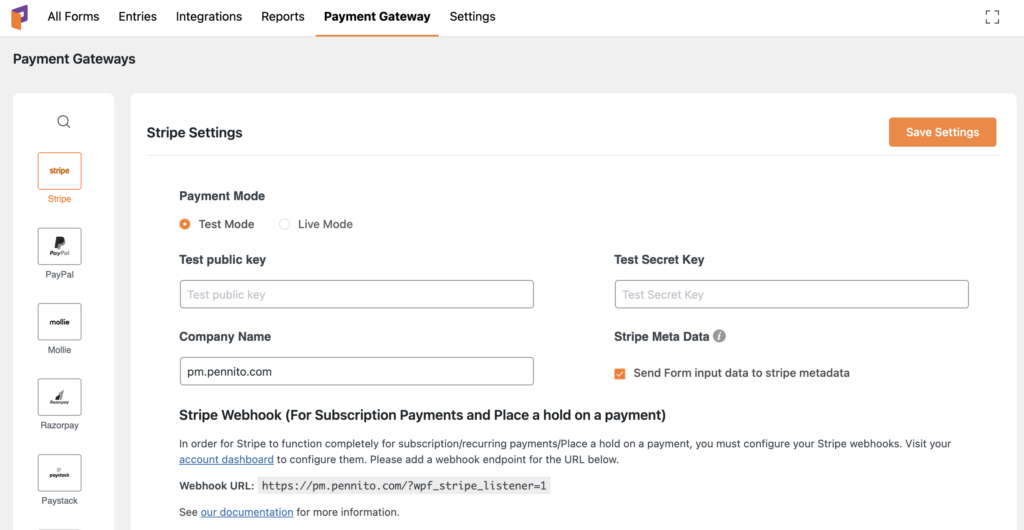The width and height of the screenshot is (1024, 530).
Task: Choose the Mollie gateway icon
Action: 59,322
